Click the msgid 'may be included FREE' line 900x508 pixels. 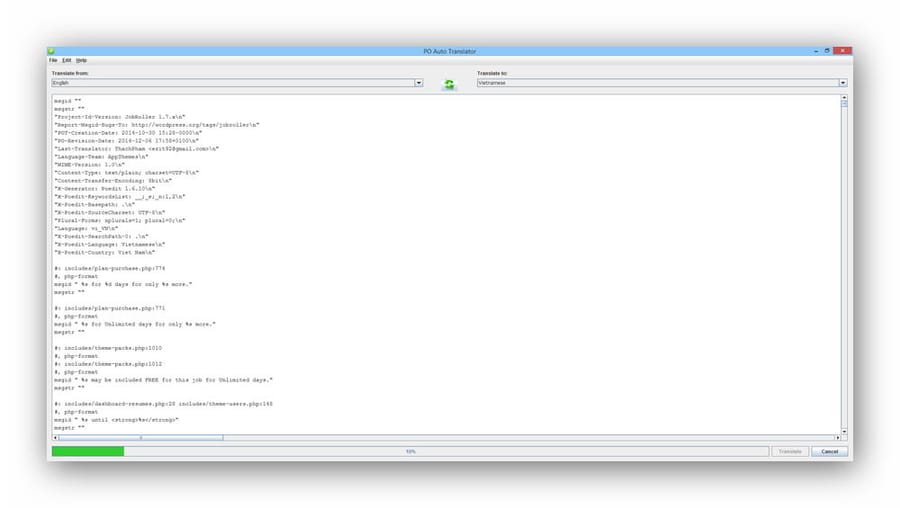[164, 380]
